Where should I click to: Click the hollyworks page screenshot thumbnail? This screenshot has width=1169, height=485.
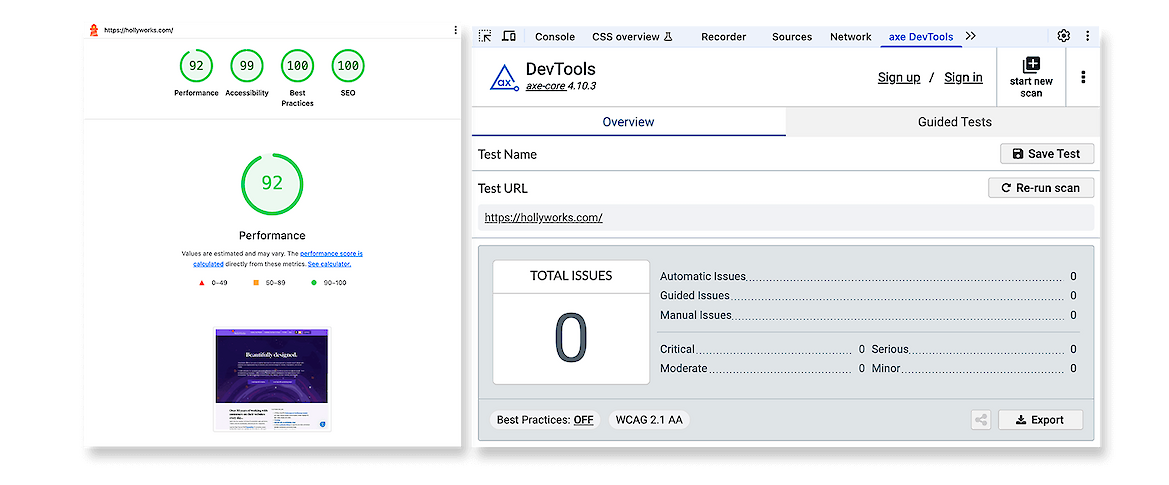[x=272, y=379]
